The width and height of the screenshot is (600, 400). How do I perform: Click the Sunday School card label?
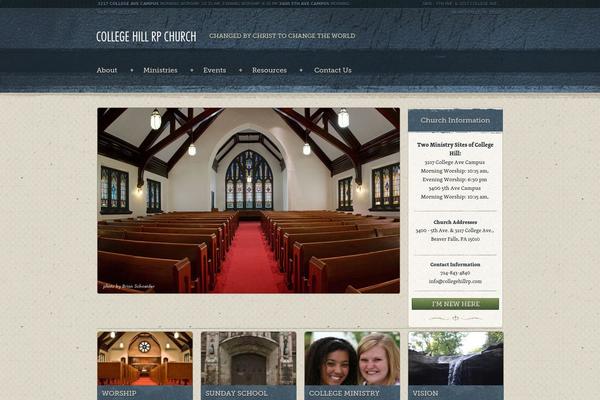click(x=236, y=393)
